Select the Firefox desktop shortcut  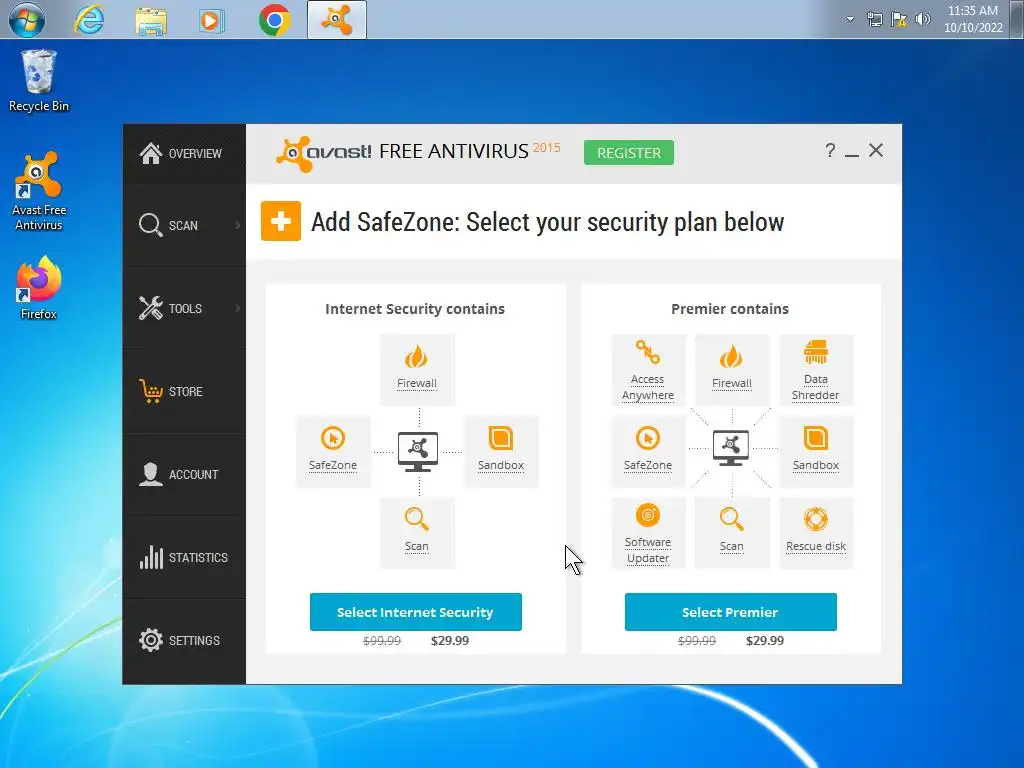[x=39, y=287]
